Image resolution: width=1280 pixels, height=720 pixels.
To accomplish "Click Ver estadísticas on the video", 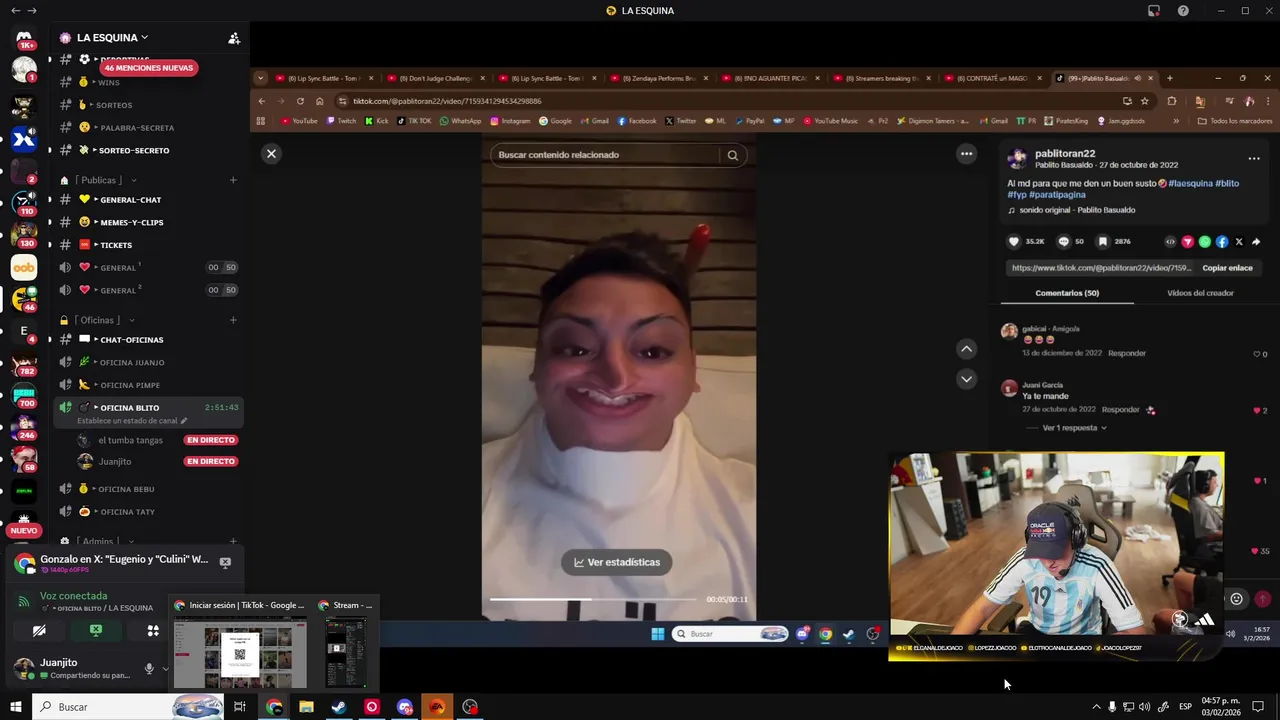I will click(x=617, y=562).
